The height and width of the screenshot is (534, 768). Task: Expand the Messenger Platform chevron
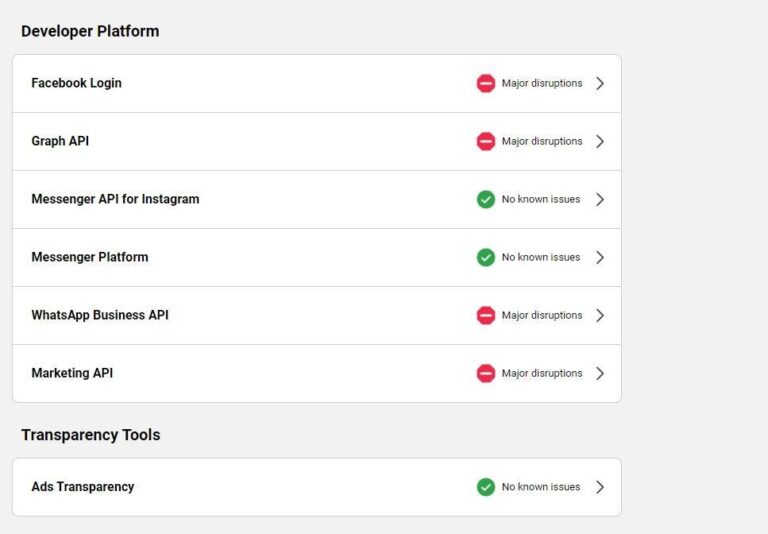point(600,257)
